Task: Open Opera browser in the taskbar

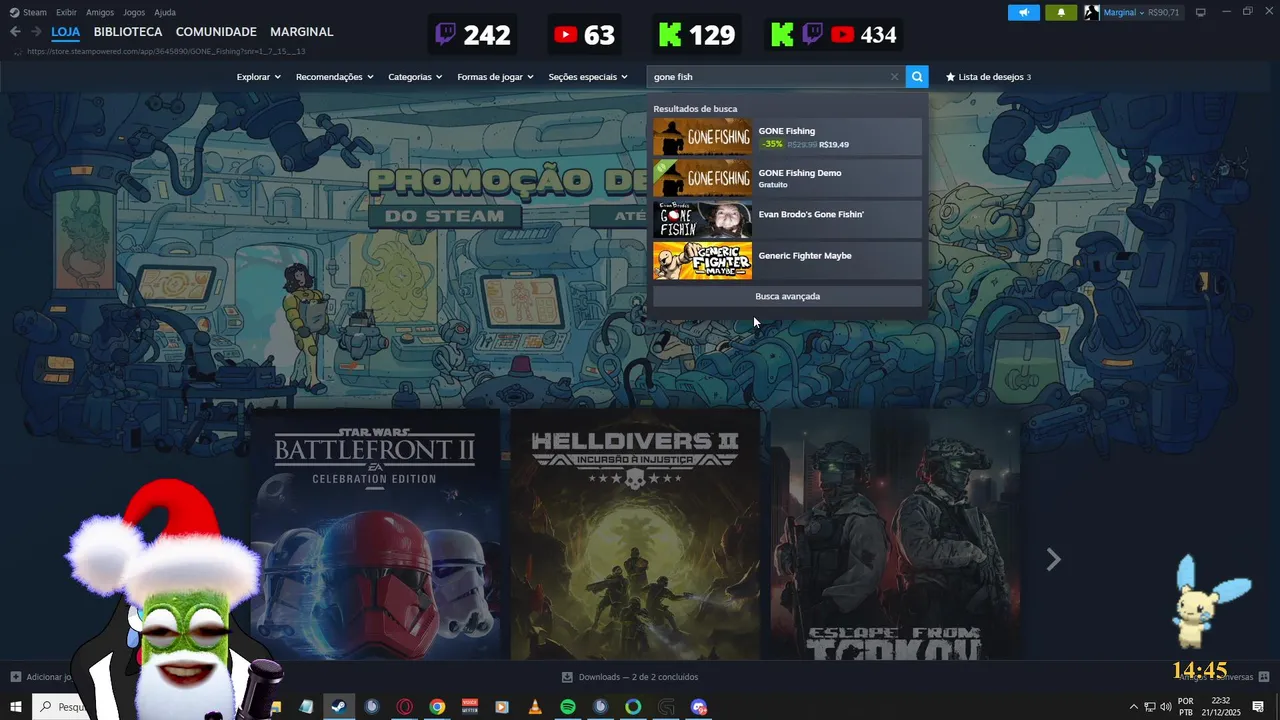Action: click(x=405, y=707)
